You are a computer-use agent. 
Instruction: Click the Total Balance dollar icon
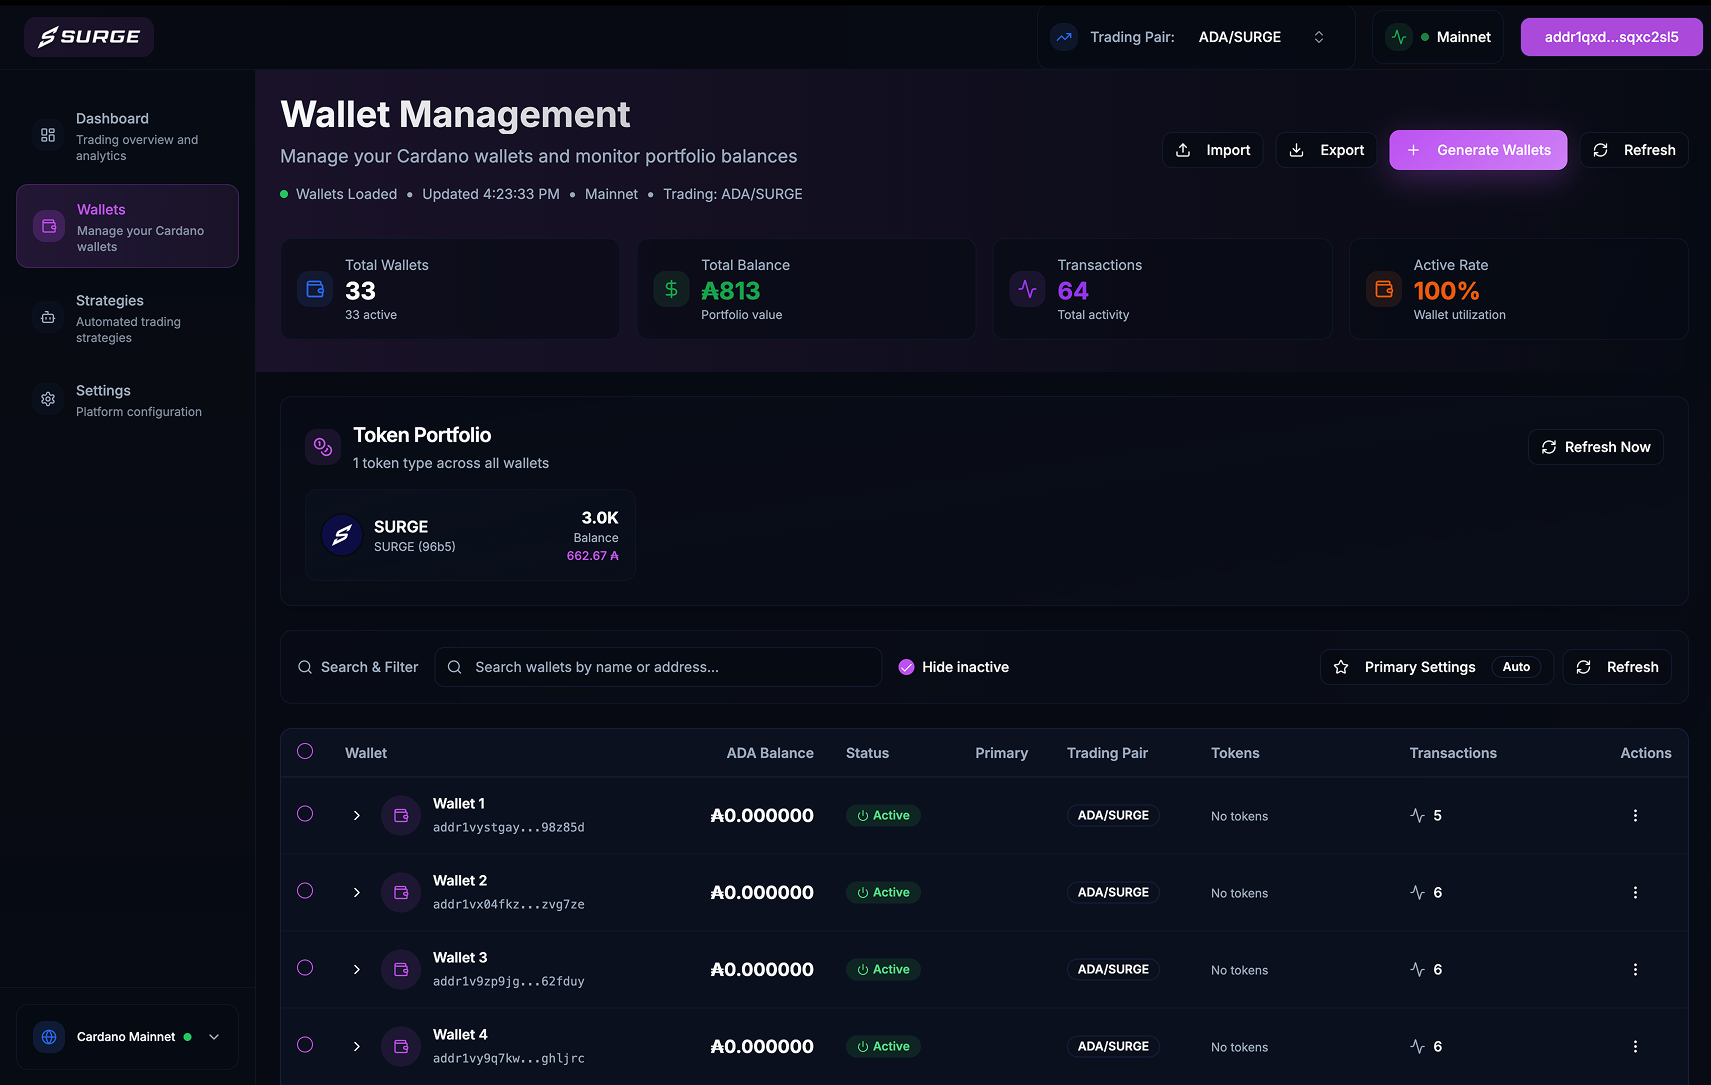(x=671, y=290)
